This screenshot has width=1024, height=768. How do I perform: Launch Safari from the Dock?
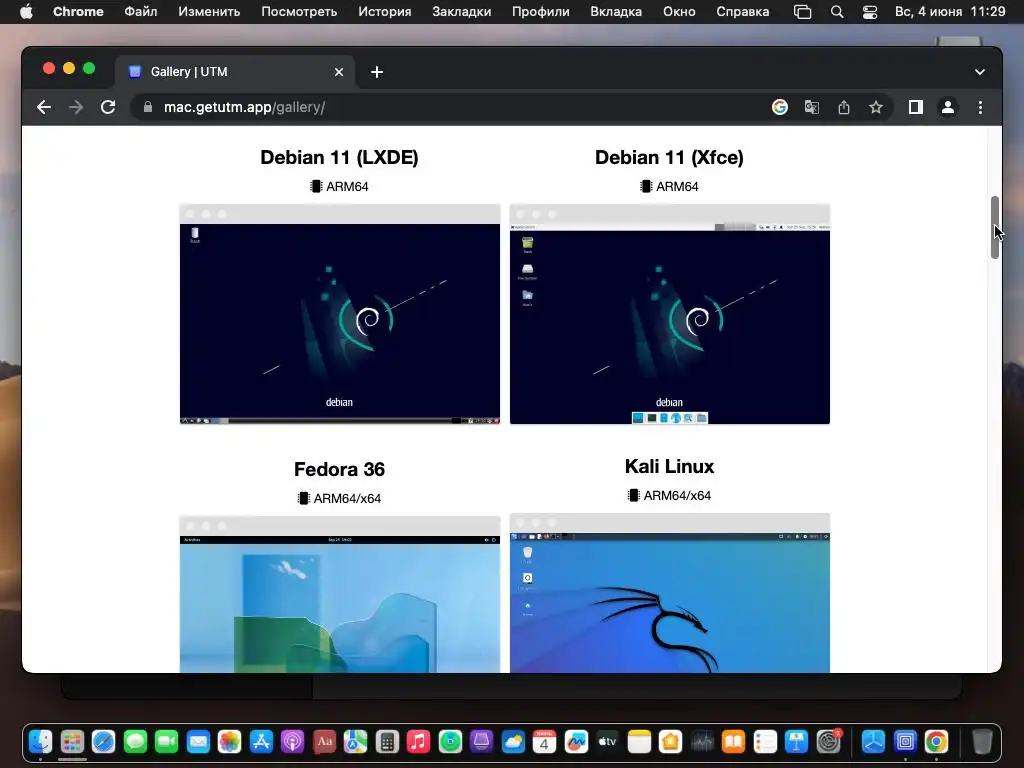(x=104, y=741)
